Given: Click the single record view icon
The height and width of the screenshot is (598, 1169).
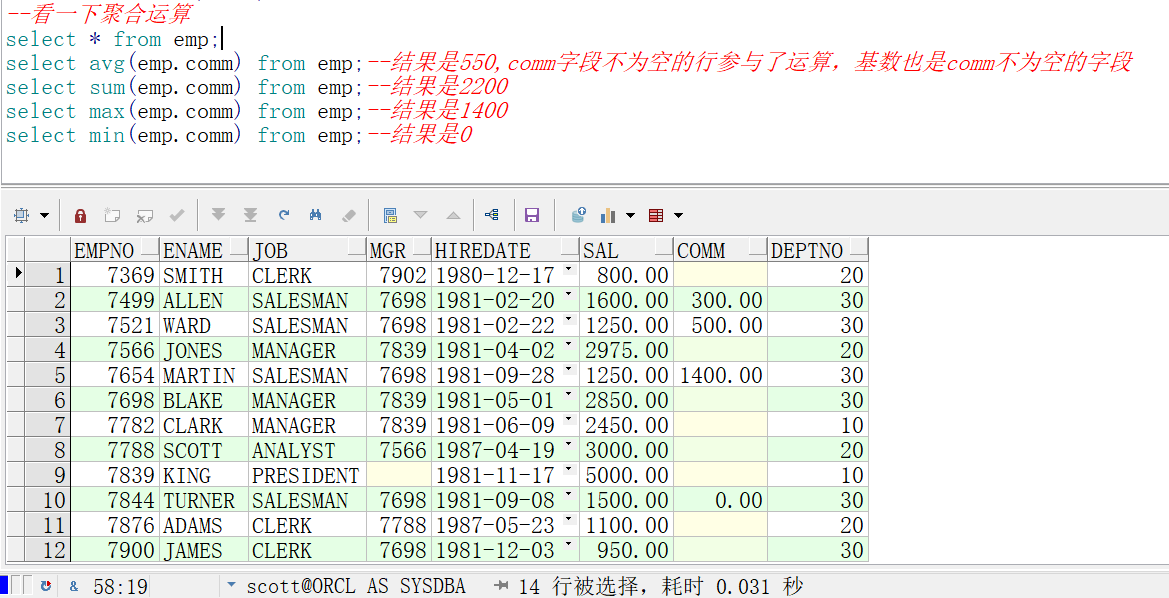Looking at the screenshot, I should 392,214.
